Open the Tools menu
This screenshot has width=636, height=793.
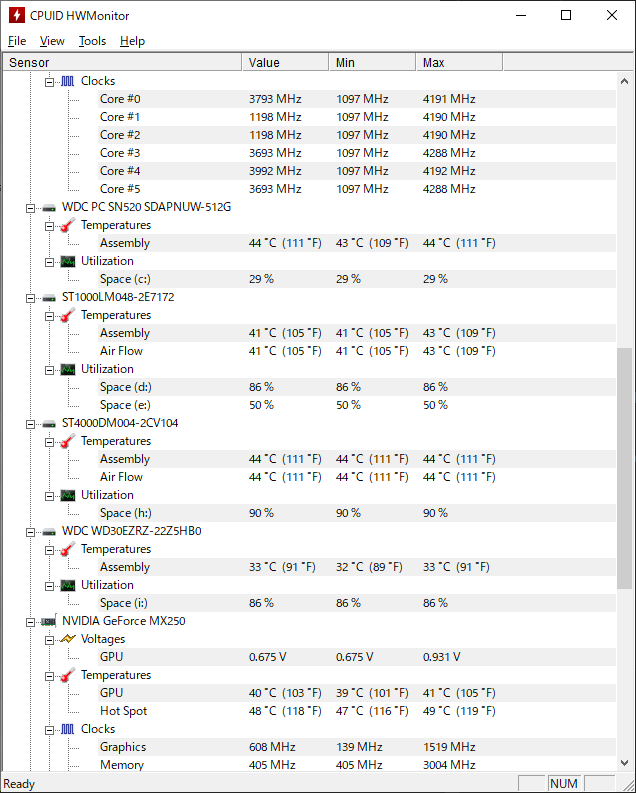92,41
